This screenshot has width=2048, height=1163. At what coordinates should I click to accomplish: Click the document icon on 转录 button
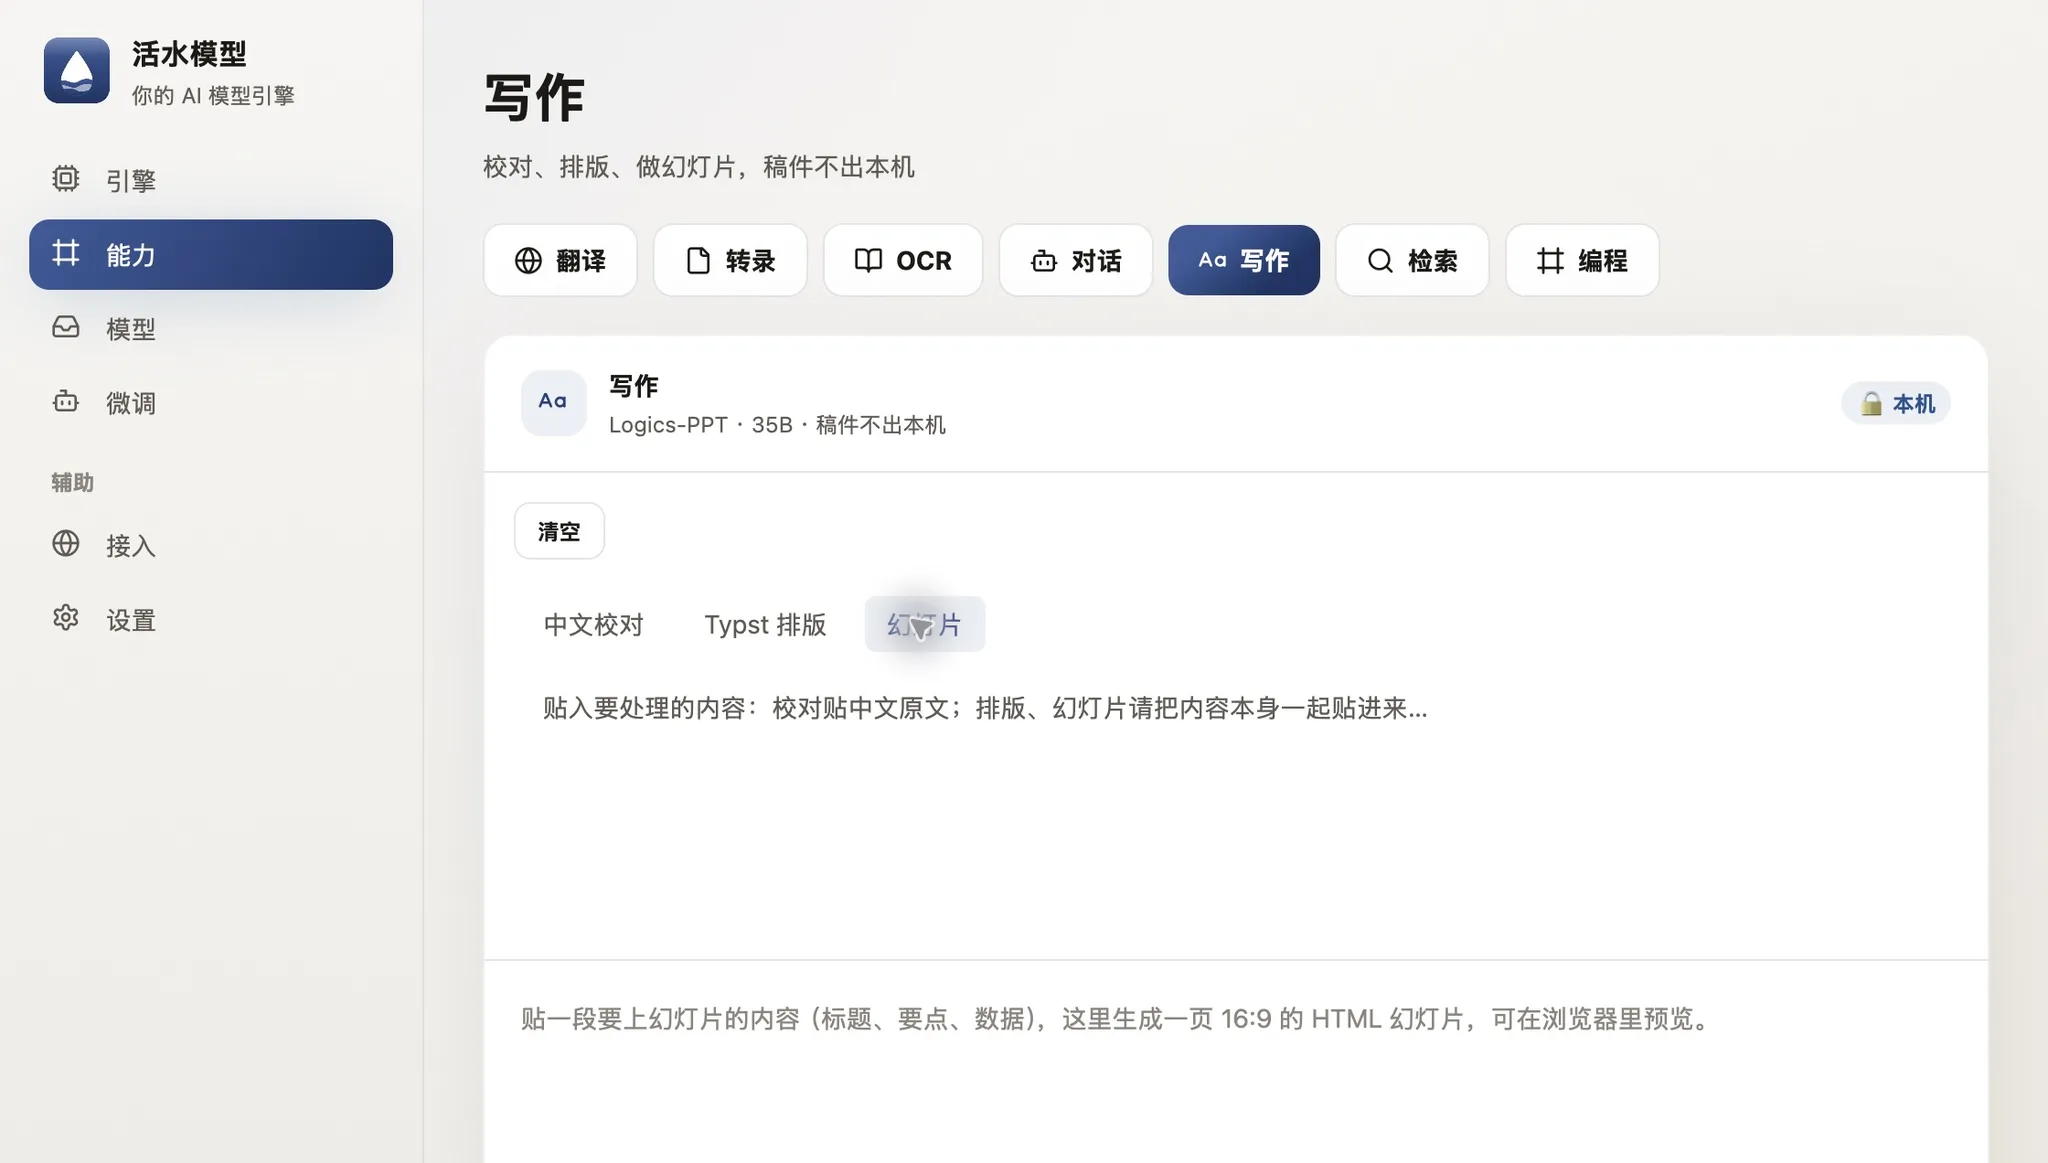click(698, 260)
